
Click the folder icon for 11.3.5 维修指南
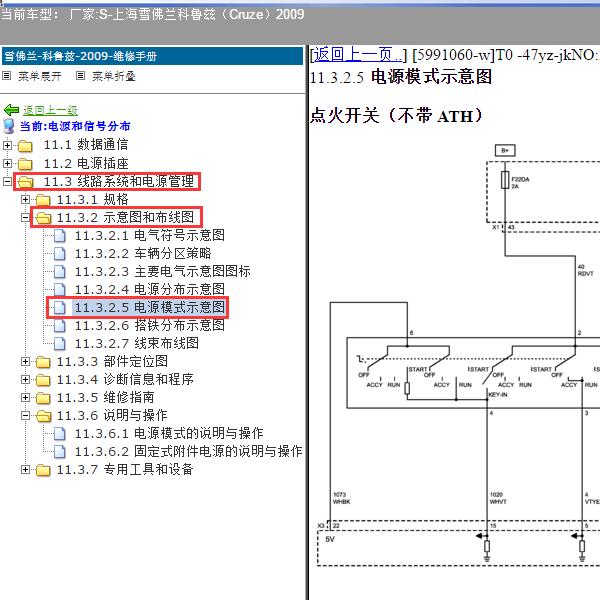click(x=43, y=398)
